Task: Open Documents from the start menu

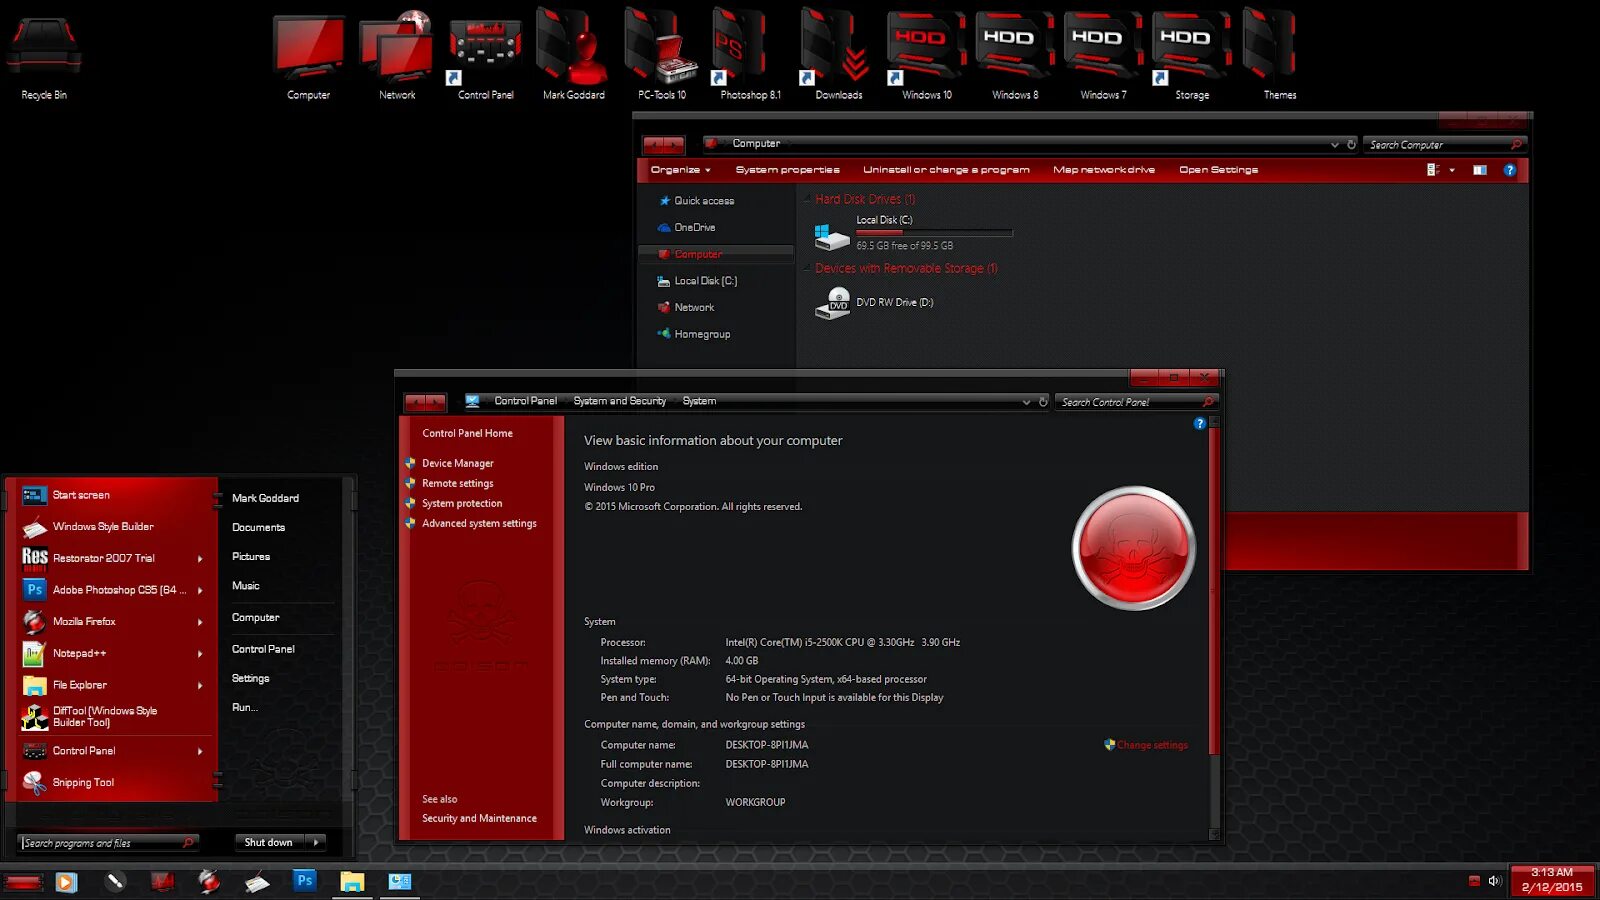Action: [x=259, y=528]
